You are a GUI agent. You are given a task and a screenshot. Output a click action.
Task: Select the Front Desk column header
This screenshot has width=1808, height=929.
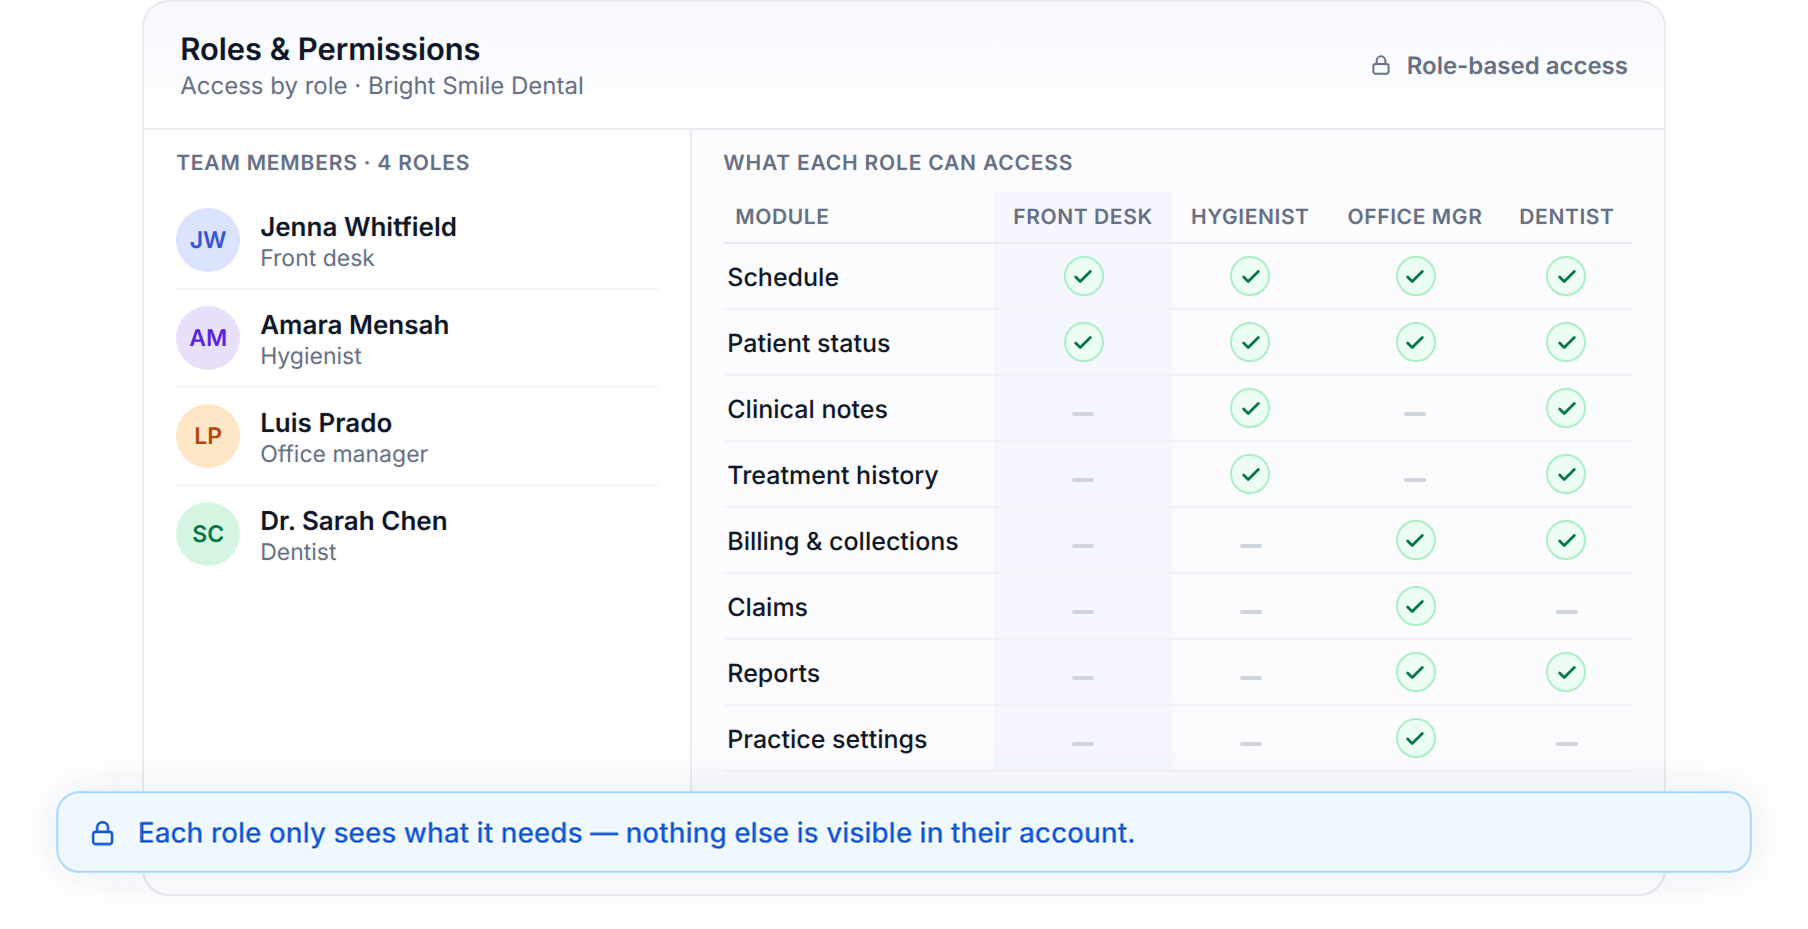1082,217
